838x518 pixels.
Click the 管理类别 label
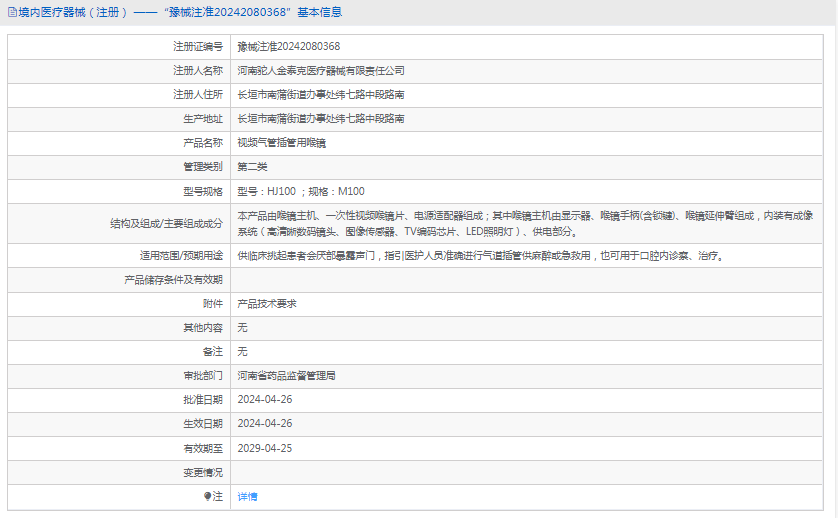pos(203,167)
